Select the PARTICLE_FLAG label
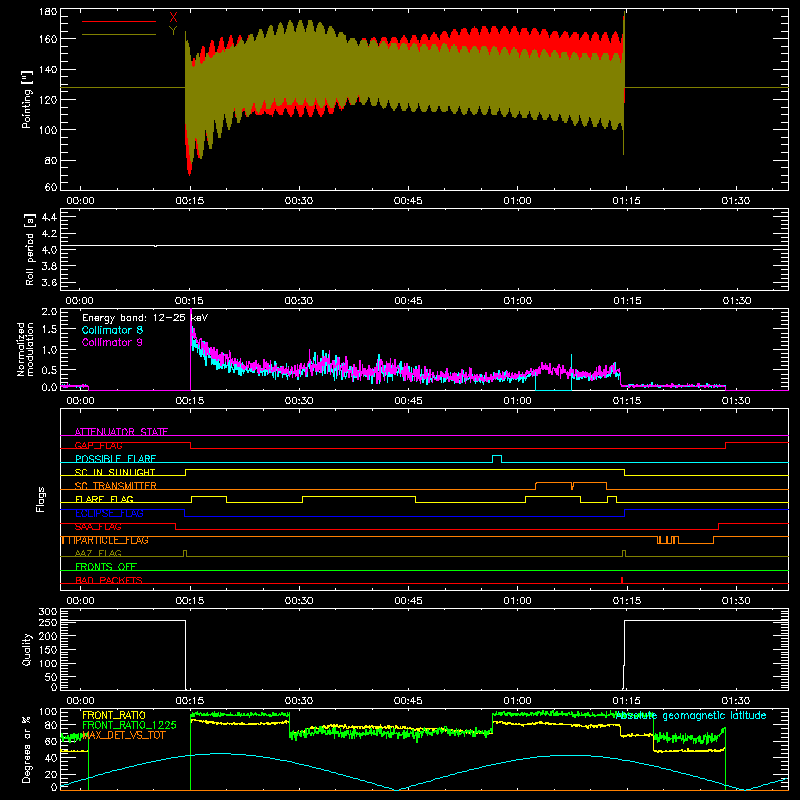Viewport: 800px width, 800px height. (112, 540)
